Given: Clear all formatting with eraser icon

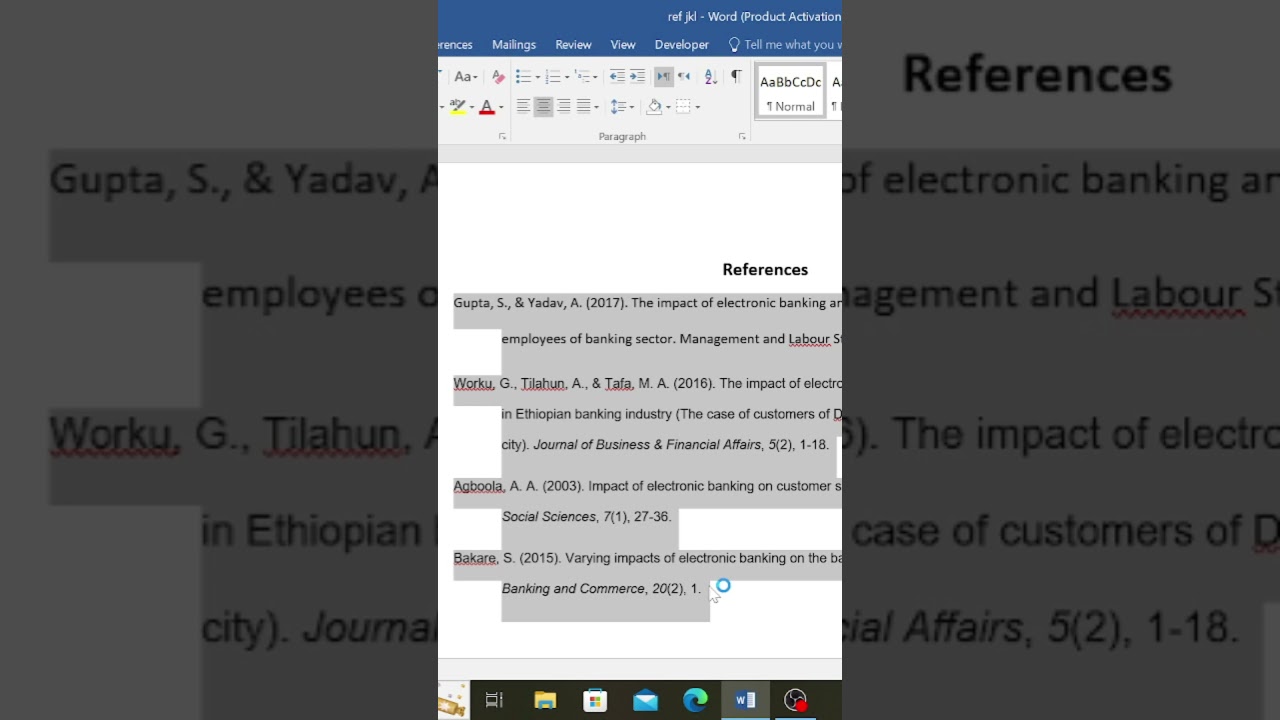Looking at the screenshot, I should click(x=498, y=77).
